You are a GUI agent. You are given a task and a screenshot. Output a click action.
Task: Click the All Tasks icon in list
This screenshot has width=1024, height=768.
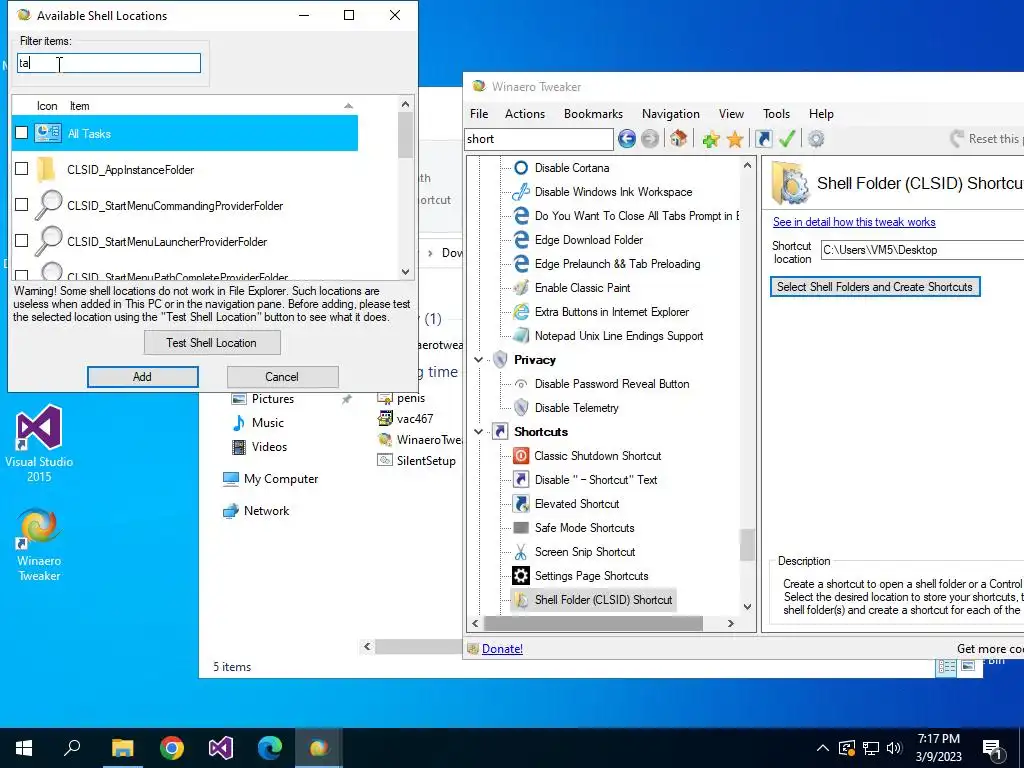[x=48, y=133]
